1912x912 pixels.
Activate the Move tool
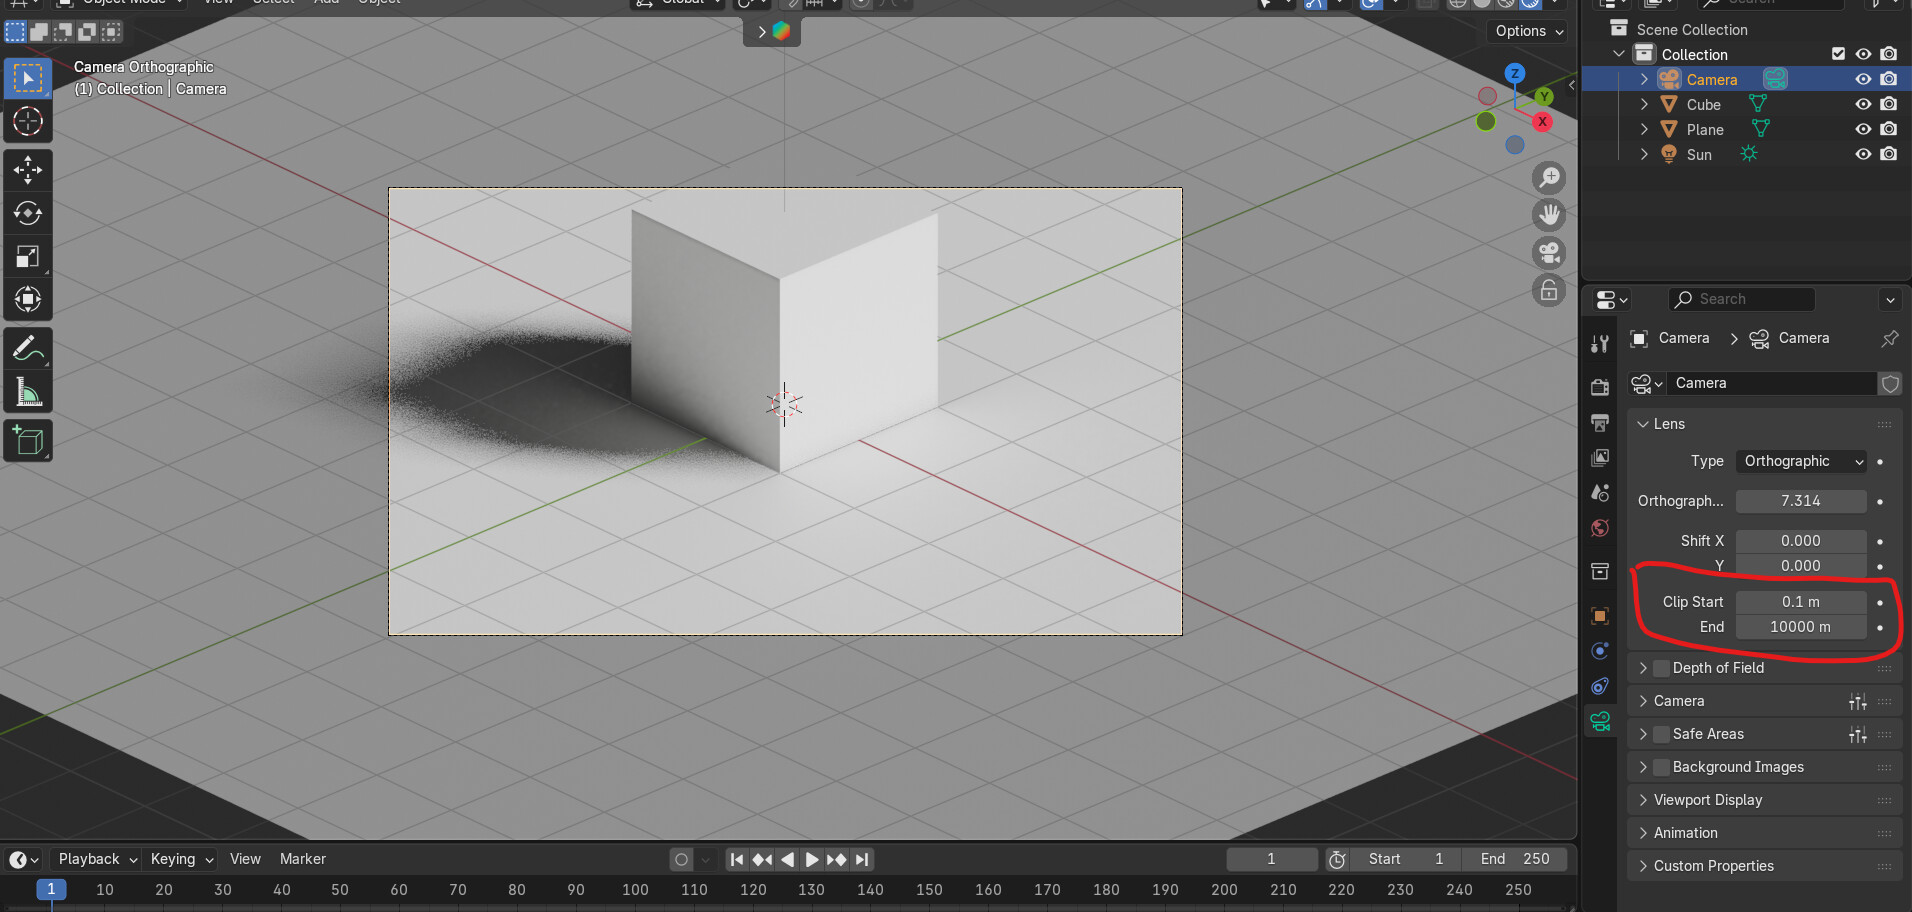[28, 169]
